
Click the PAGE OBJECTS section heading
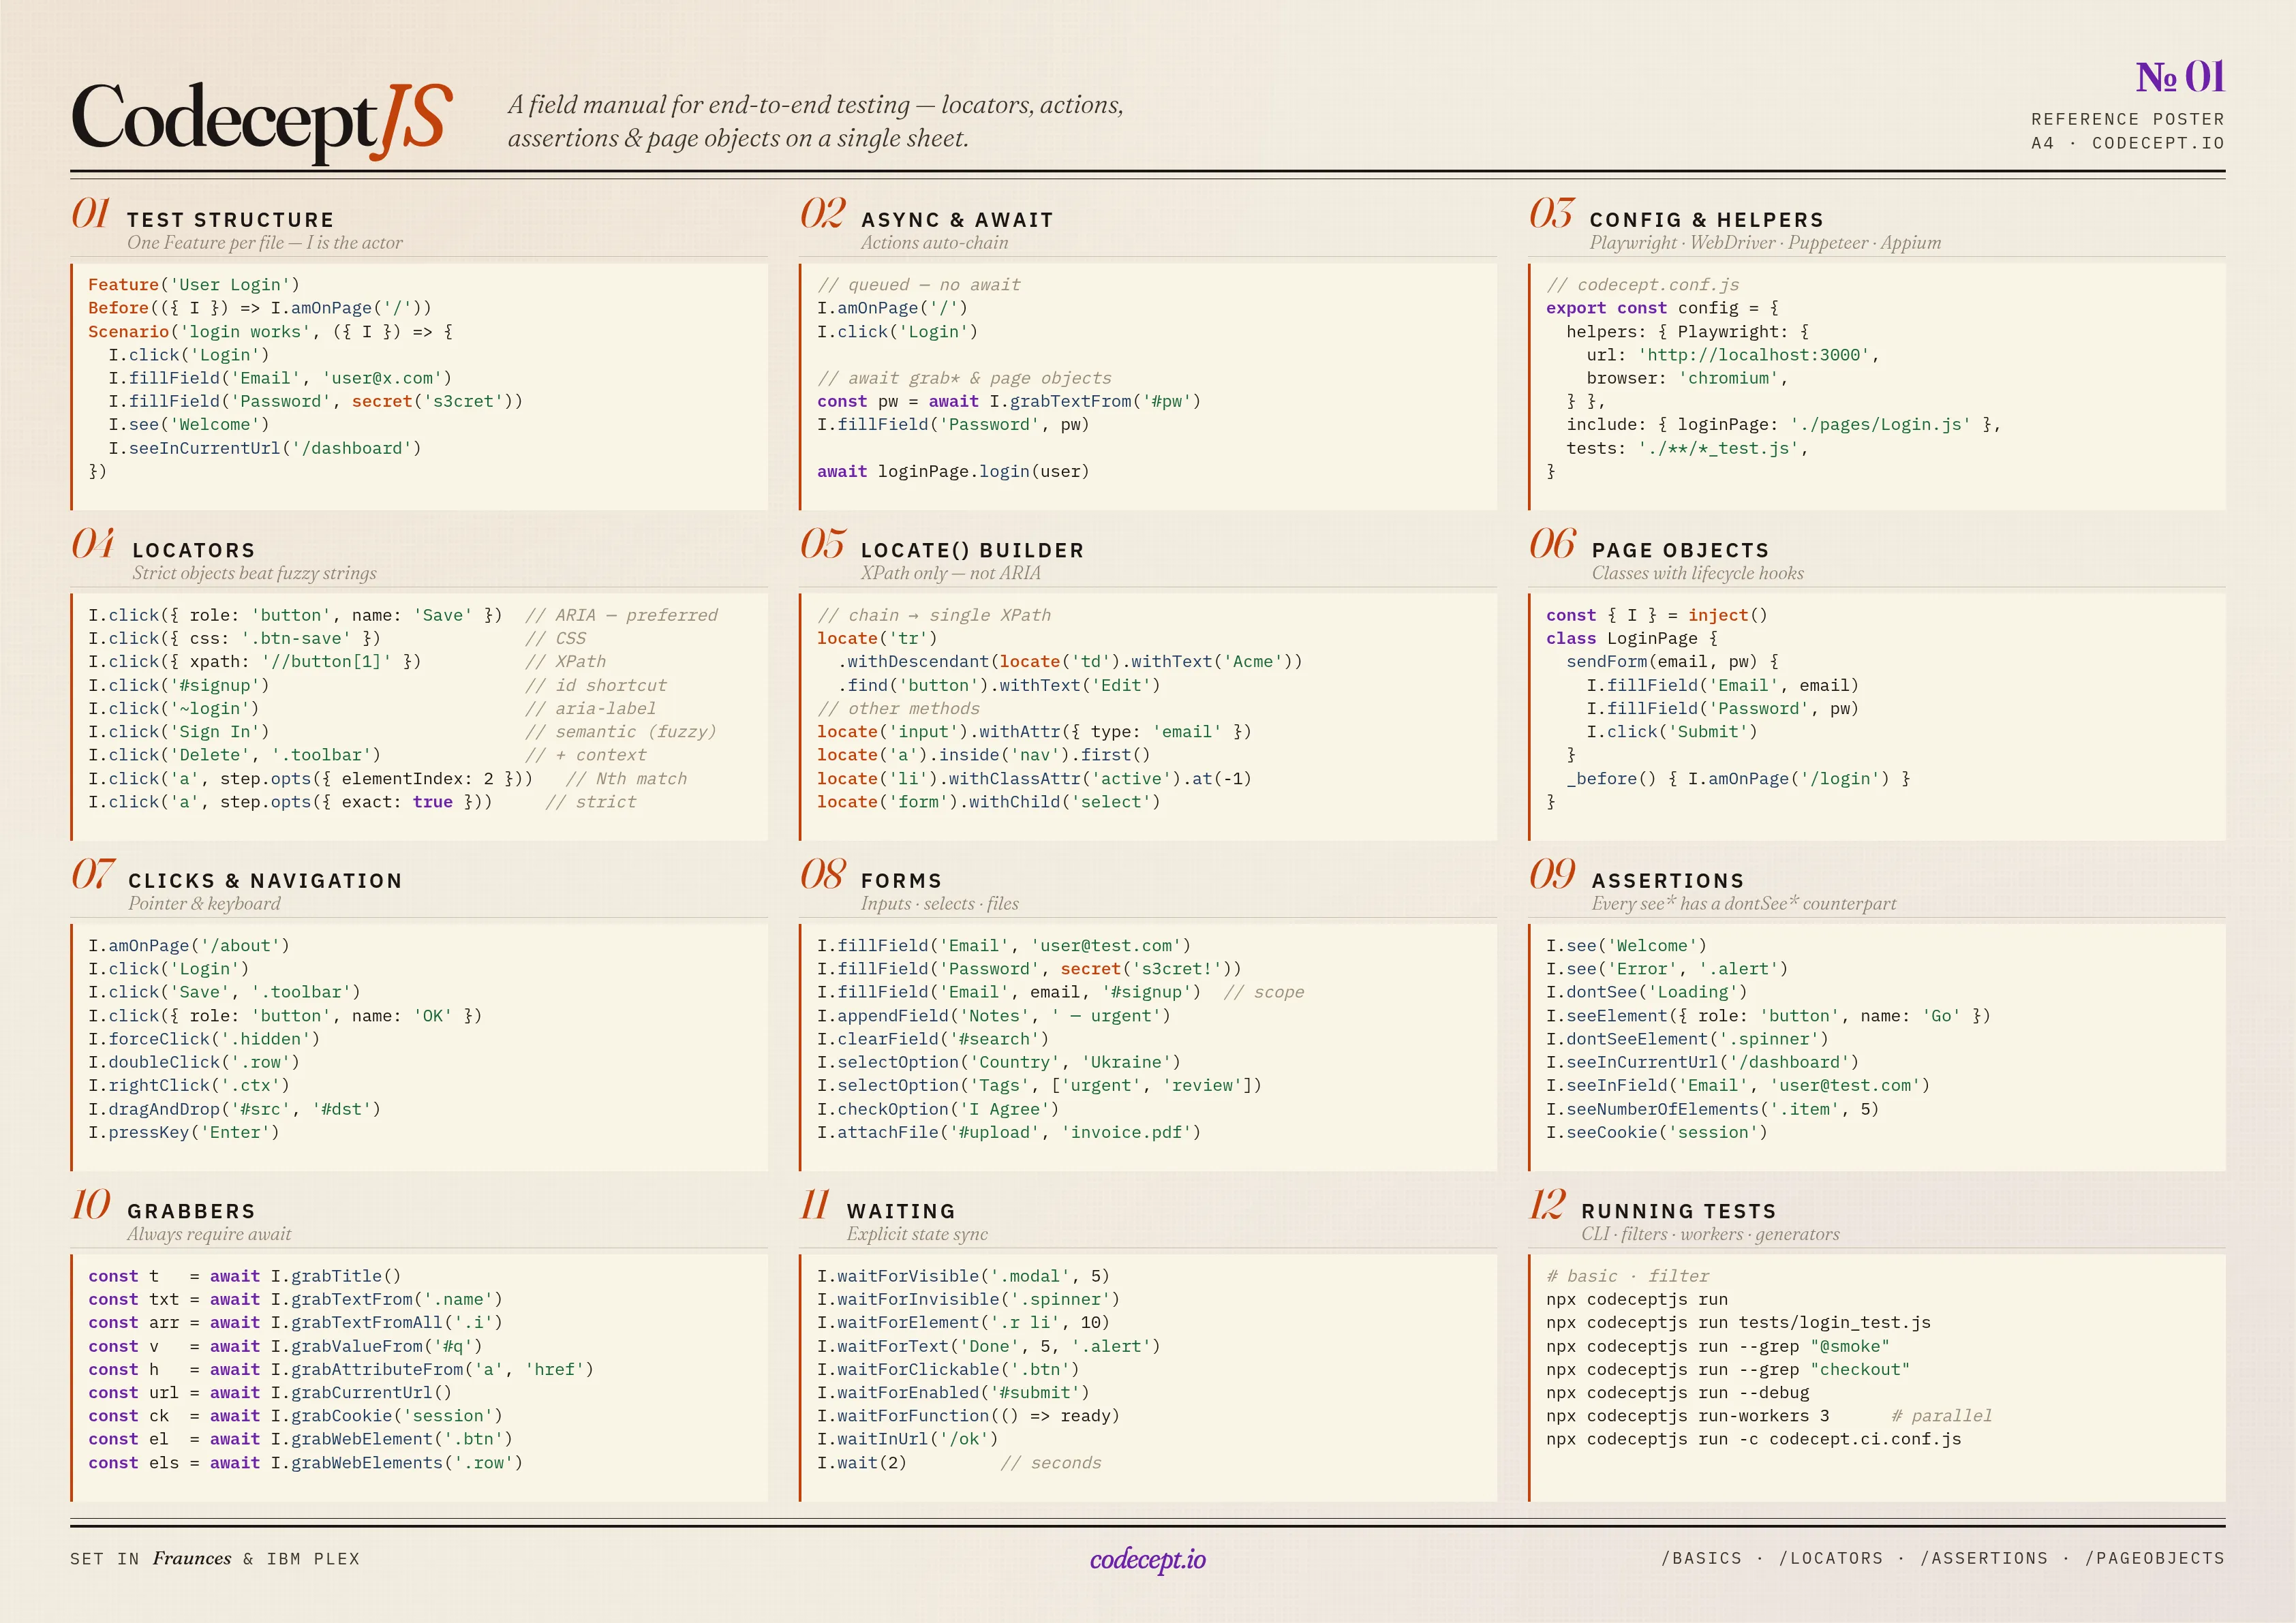(x=1680, y=550)
